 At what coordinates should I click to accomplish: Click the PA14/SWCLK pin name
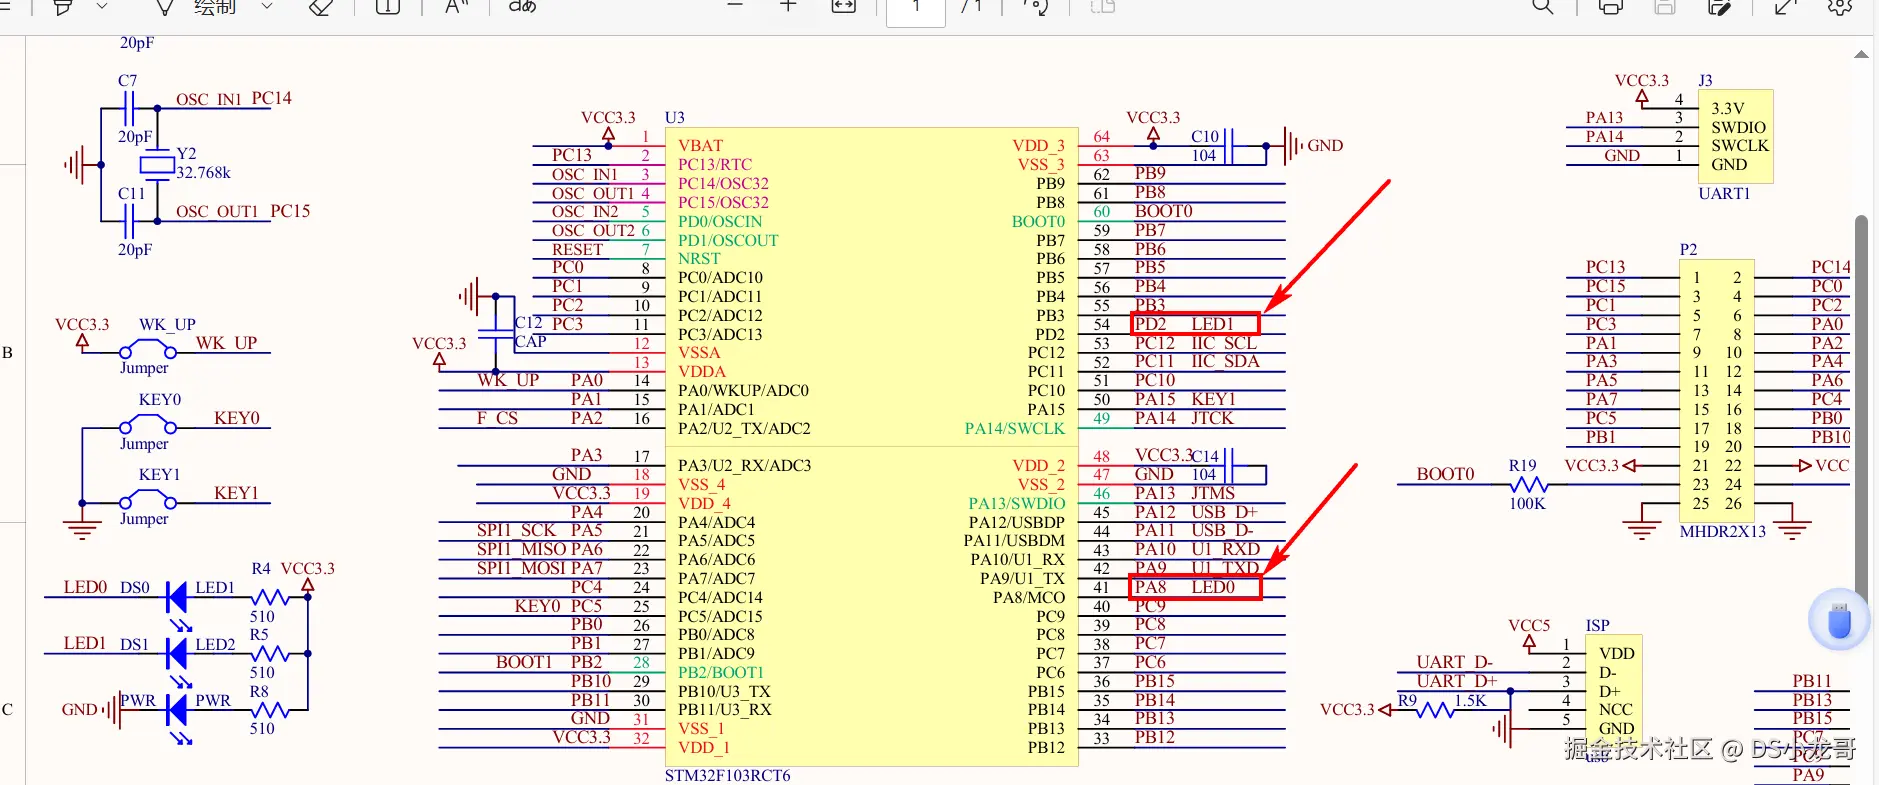[1015, 428]
